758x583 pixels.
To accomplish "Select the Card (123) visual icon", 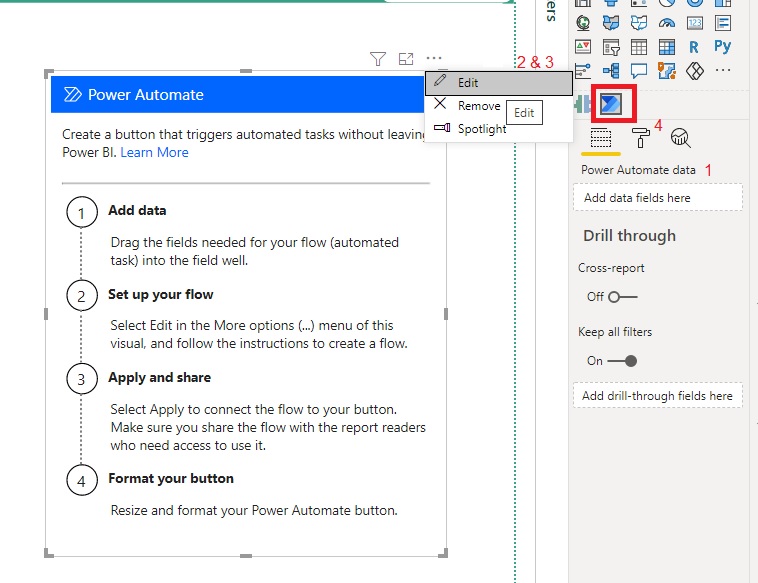I will pos(695,23).
